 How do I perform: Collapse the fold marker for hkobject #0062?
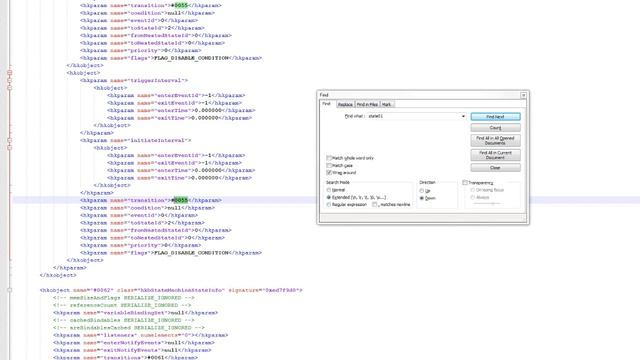(x=9, y=290)
